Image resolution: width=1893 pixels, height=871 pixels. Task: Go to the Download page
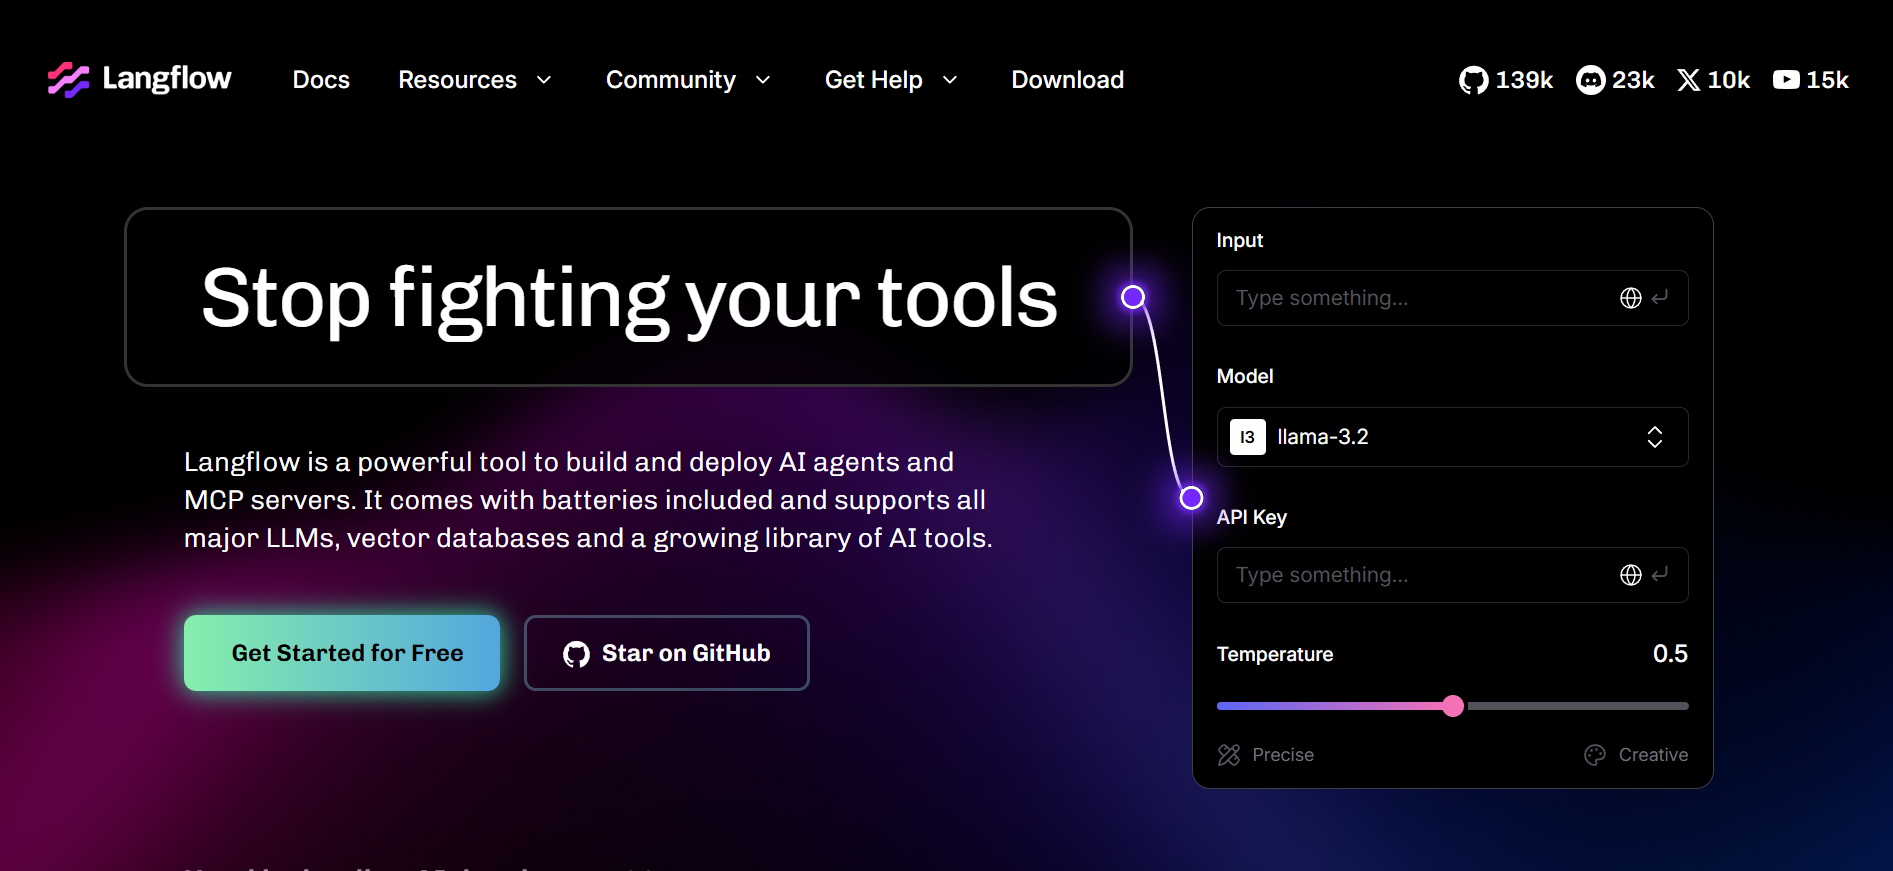pyautogui.click(x=1068, y=80)
